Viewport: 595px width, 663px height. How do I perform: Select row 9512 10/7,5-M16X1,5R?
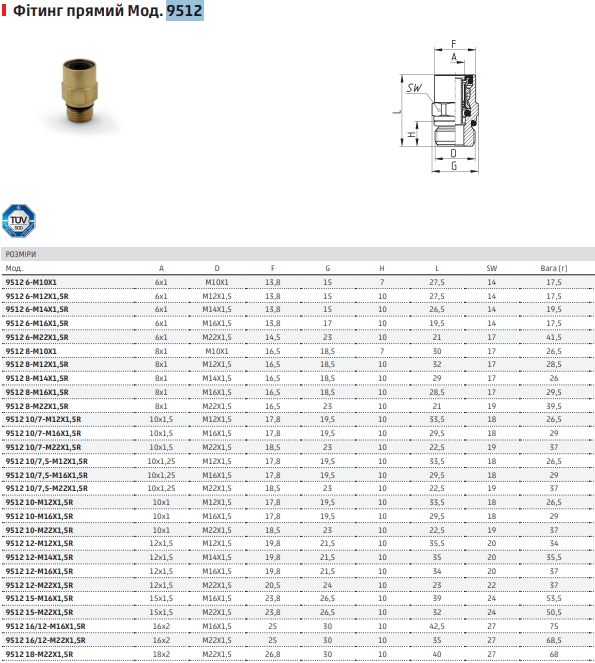pos(298,475)
